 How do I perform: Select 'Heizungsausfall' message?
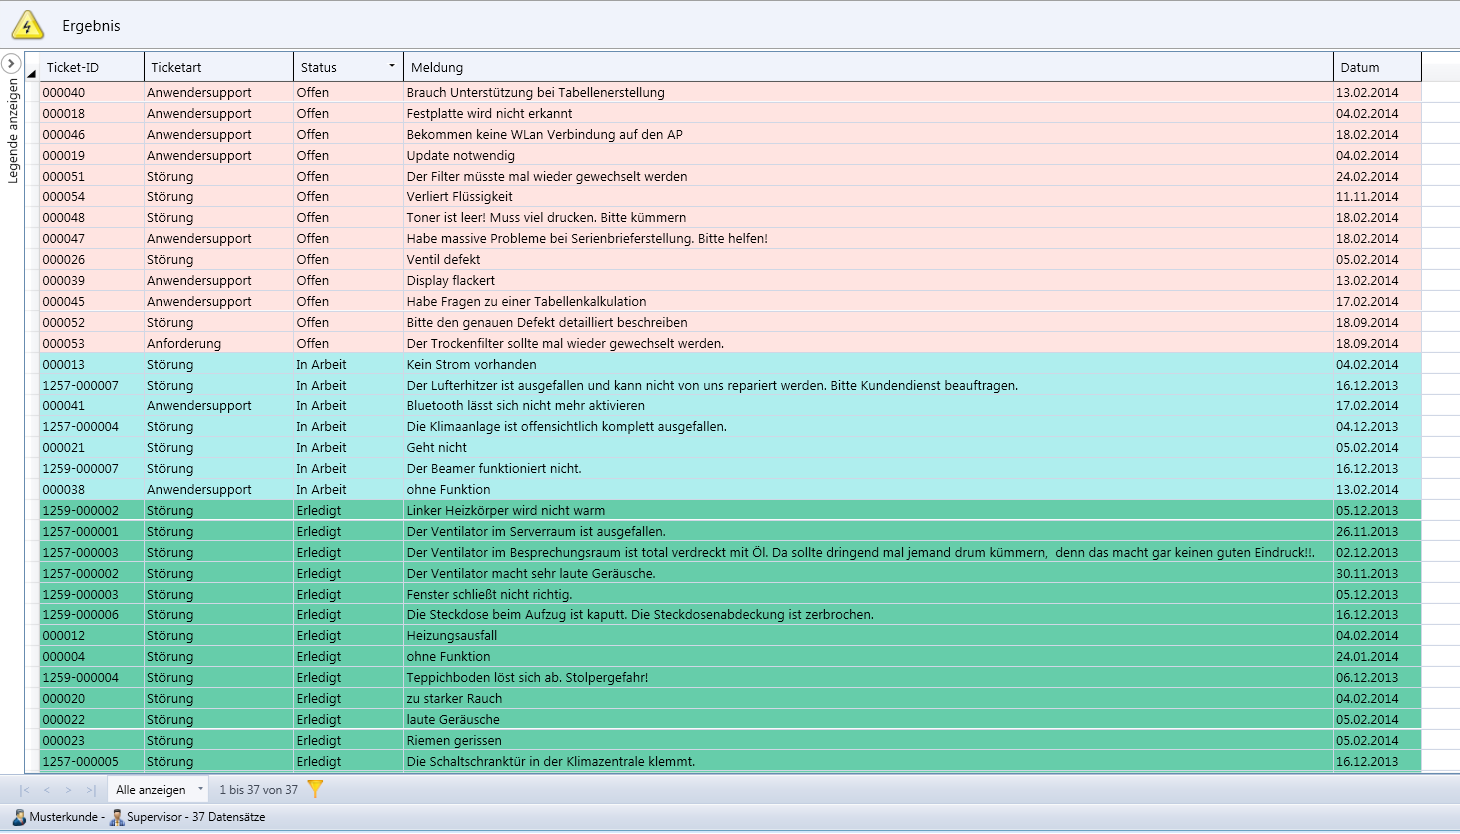(x=451, y=635)
